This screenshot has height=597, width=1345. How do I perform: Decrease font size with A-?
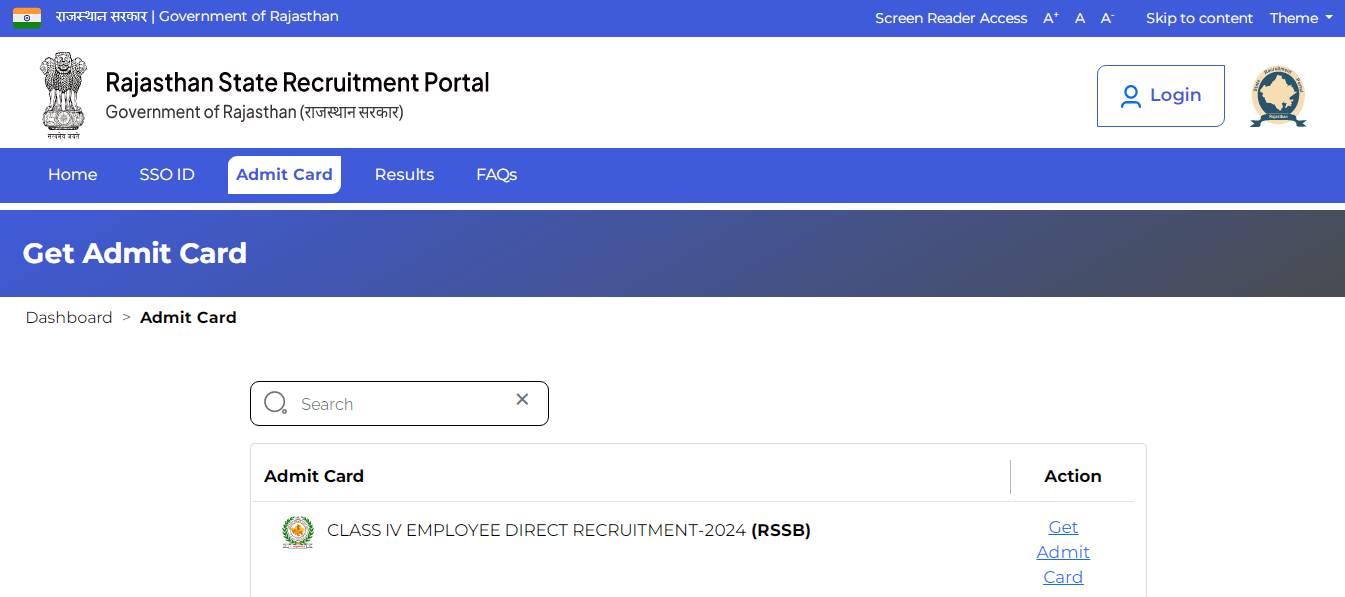1107,18
